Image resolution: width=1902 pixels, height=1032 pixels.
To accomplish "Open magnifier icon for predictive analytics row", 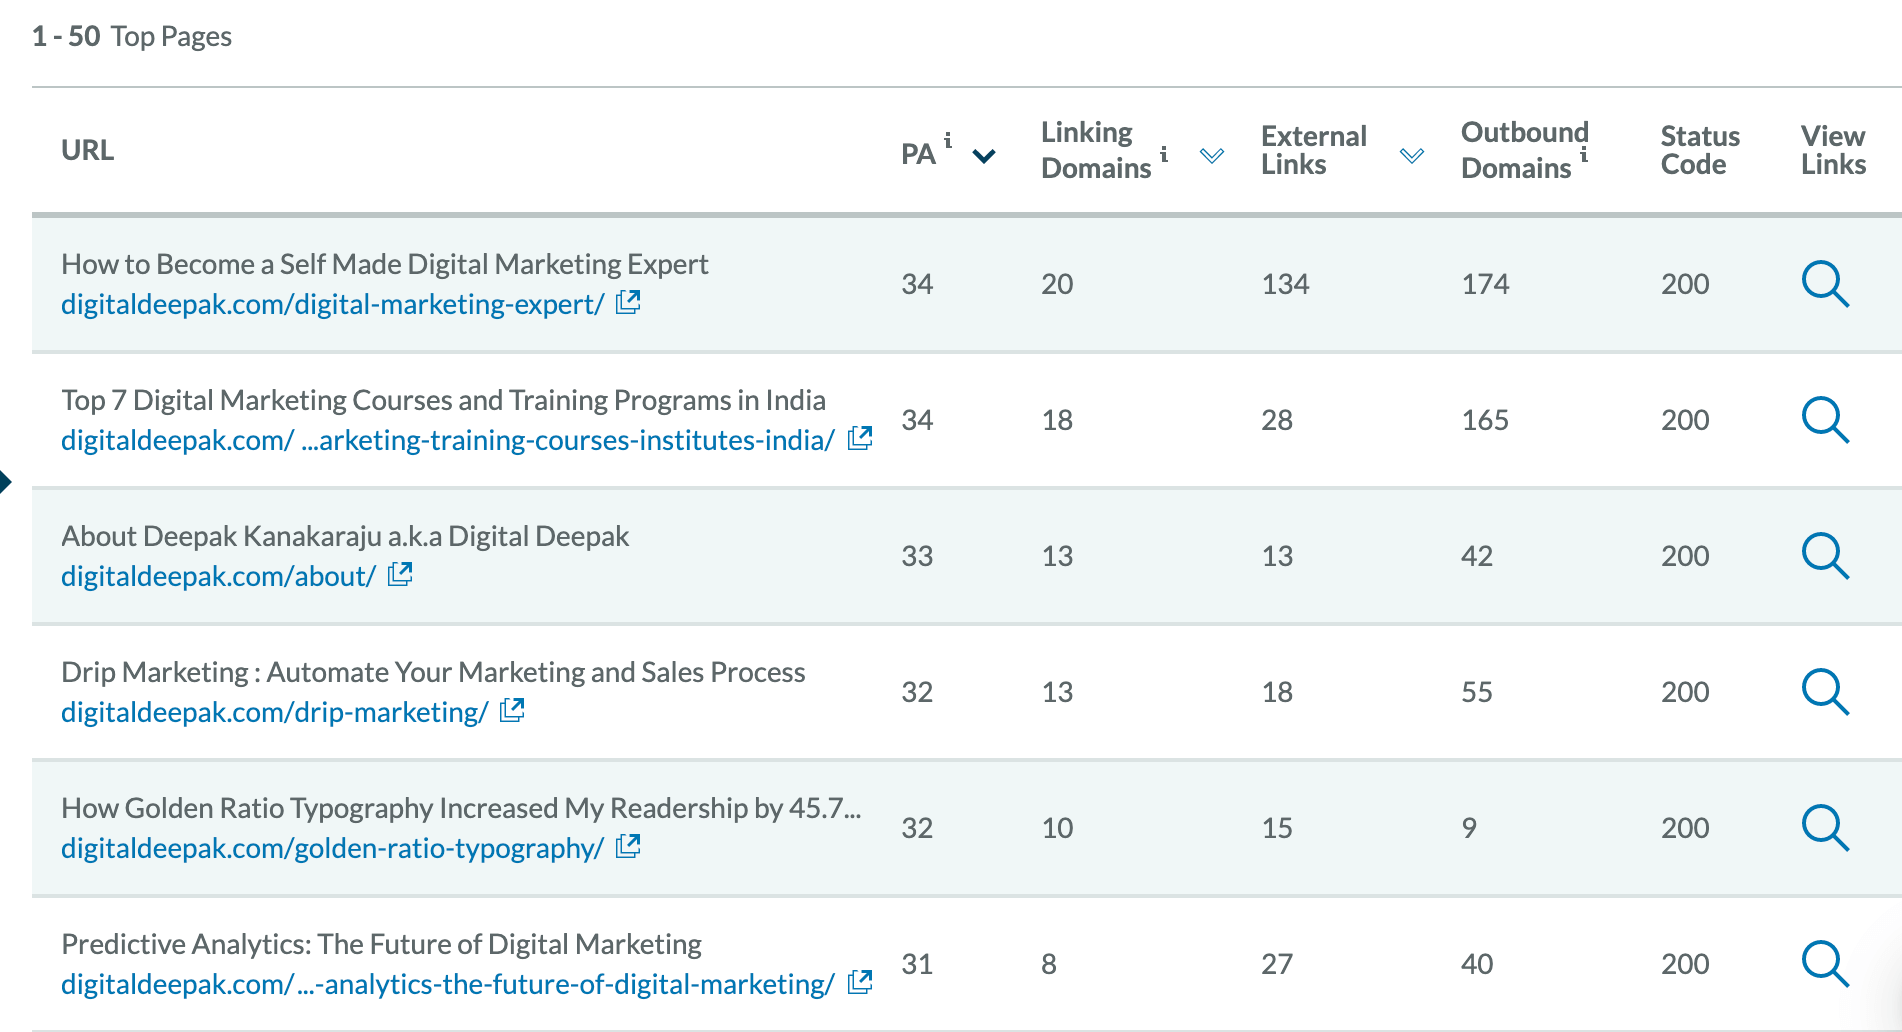I will pyautogui.click(x=1825, y=964).
